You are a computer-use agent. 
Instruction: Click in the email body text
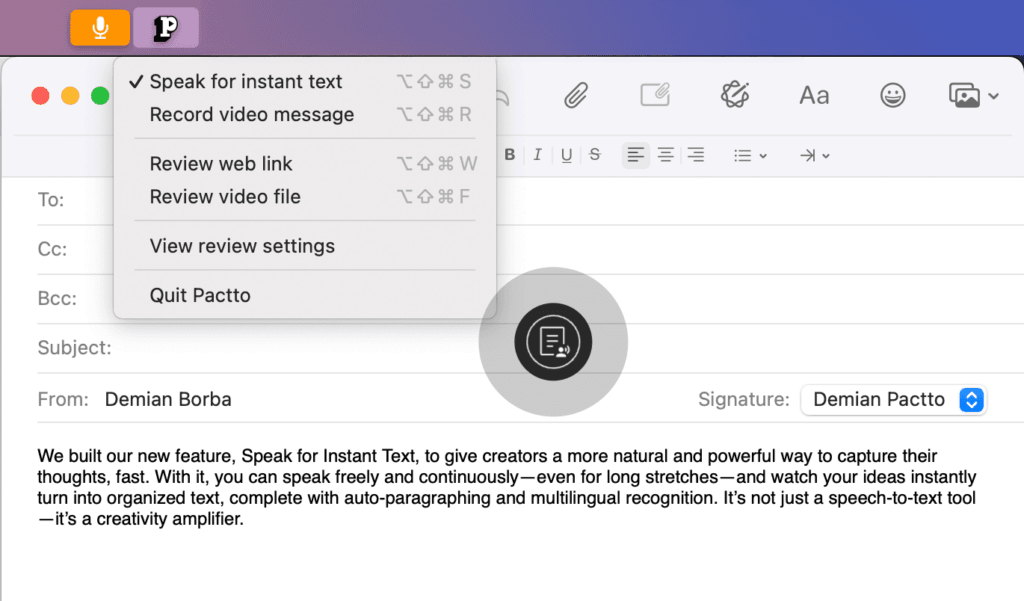click(507, 487)
